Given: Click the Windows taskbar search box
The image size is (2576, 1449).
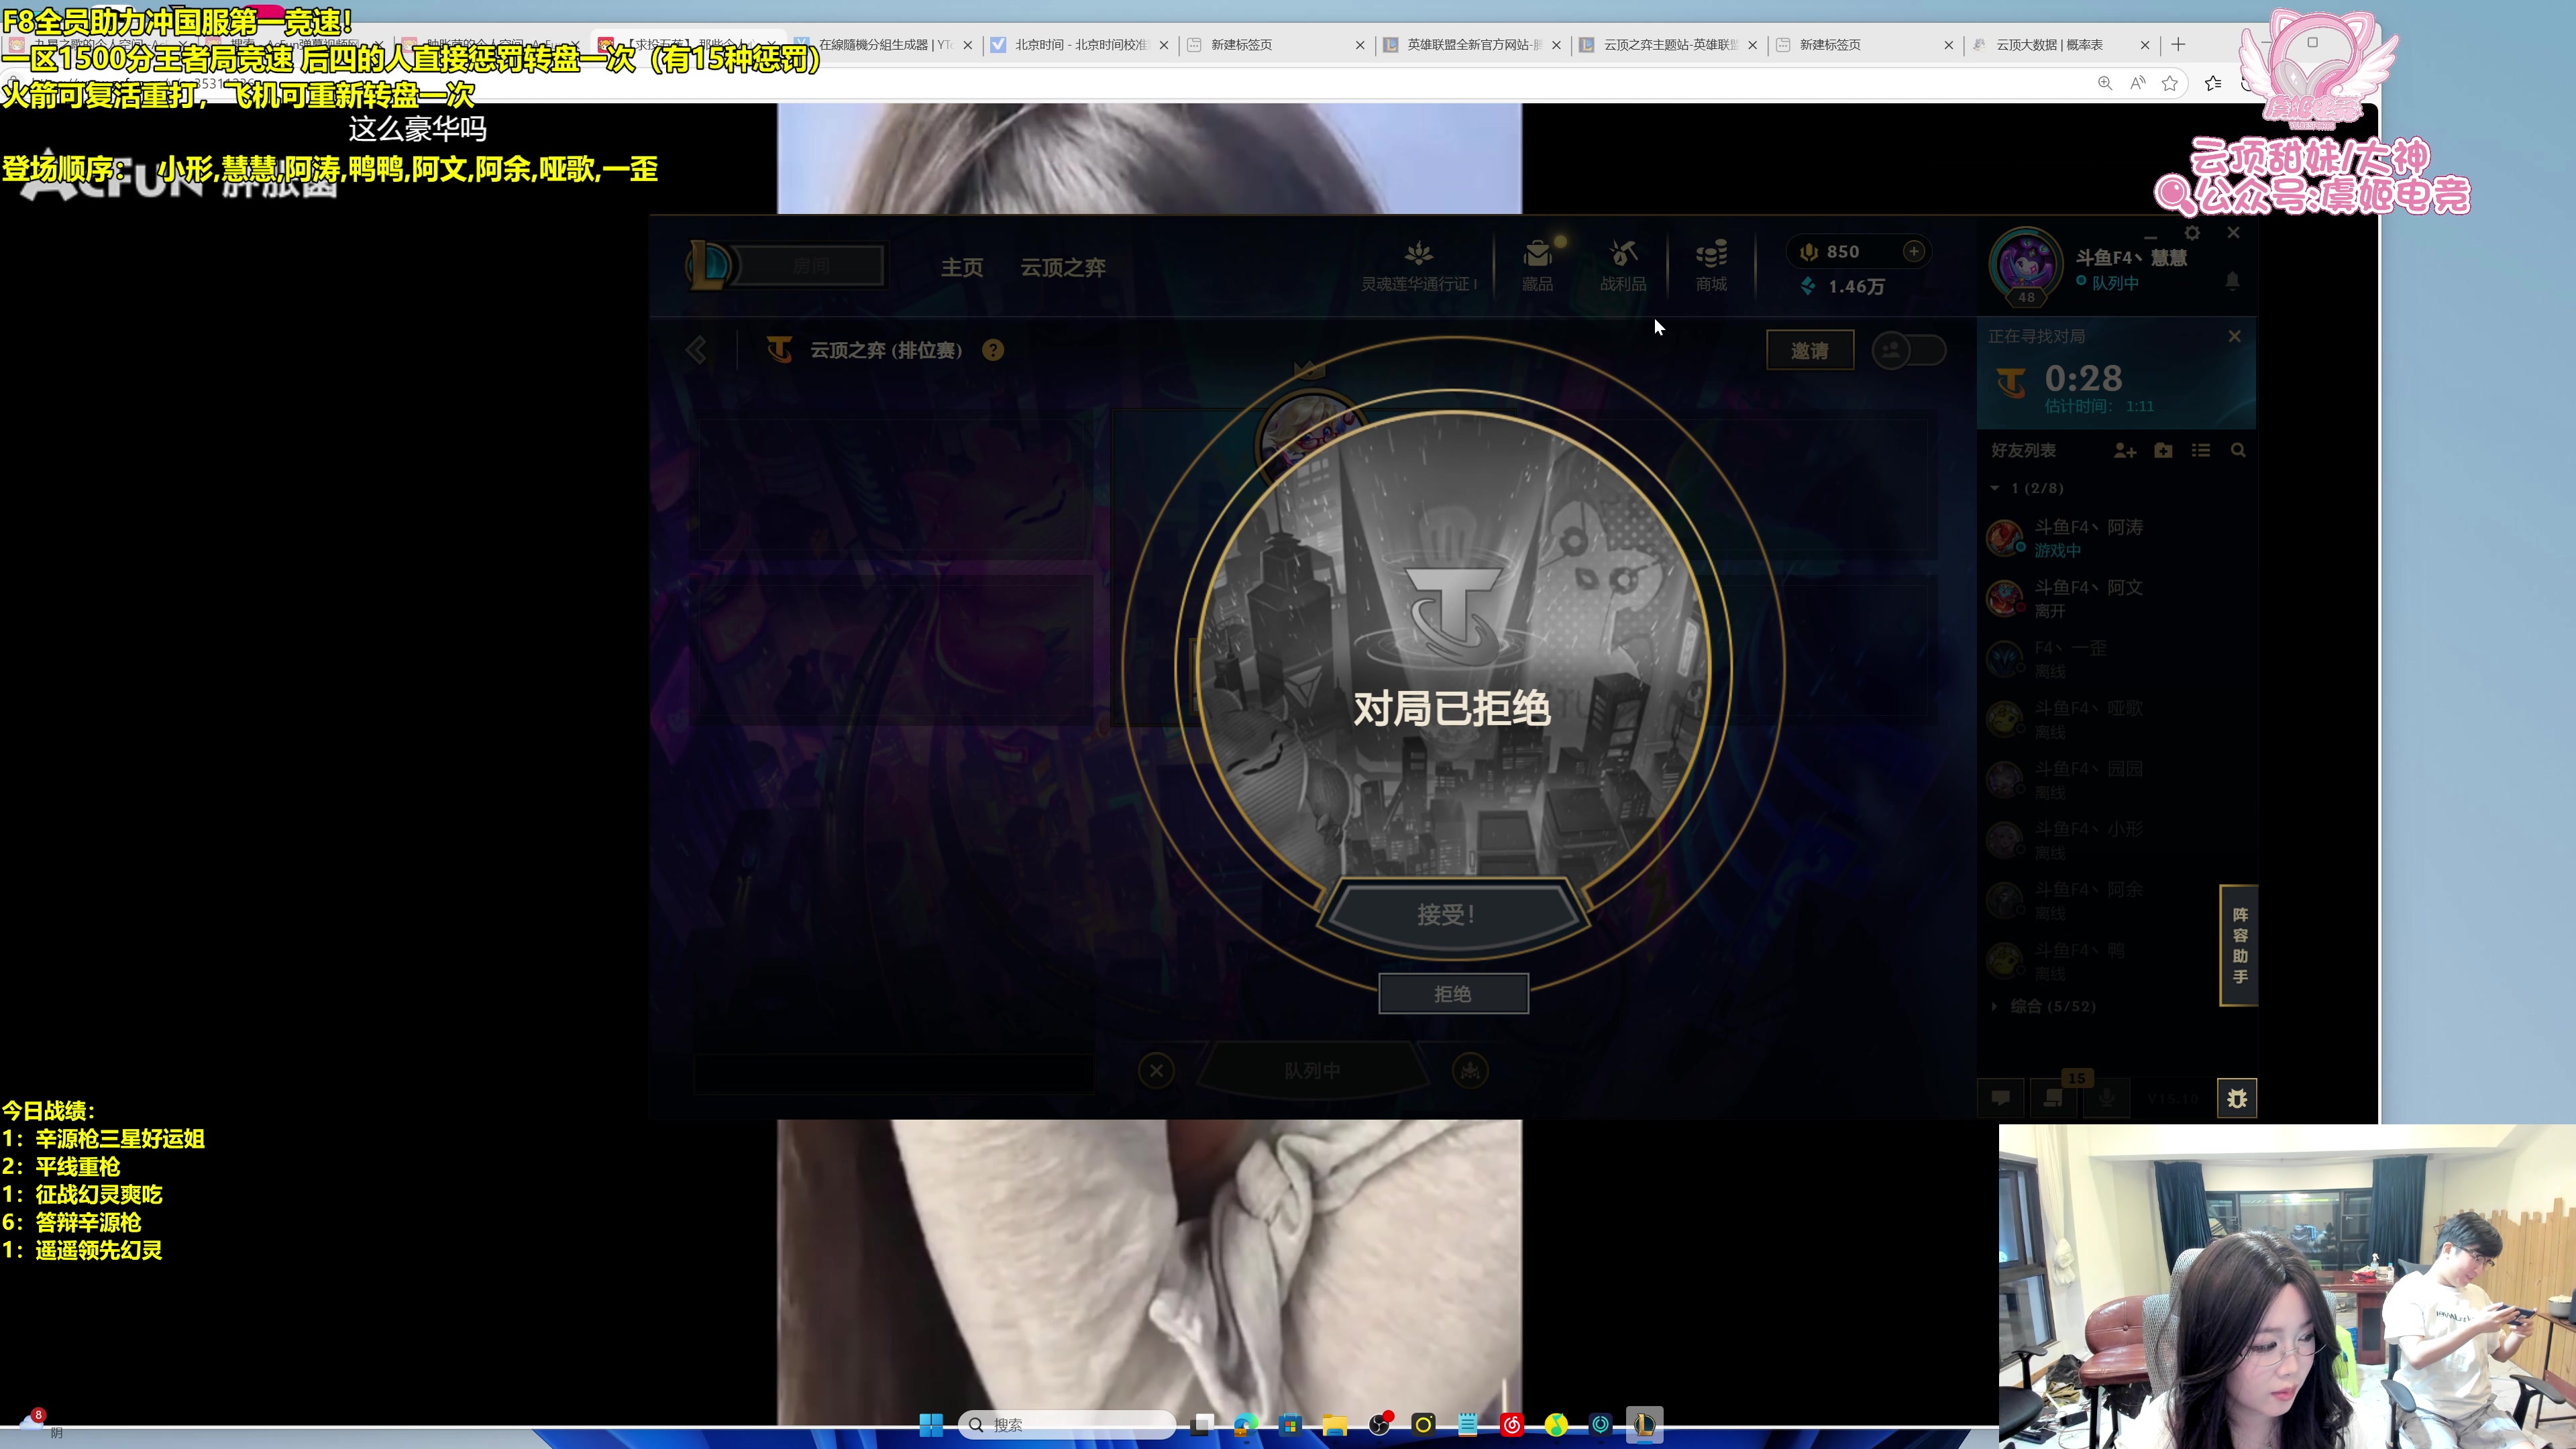Looking at the screenshot, I should (x=1066, y=1425).
